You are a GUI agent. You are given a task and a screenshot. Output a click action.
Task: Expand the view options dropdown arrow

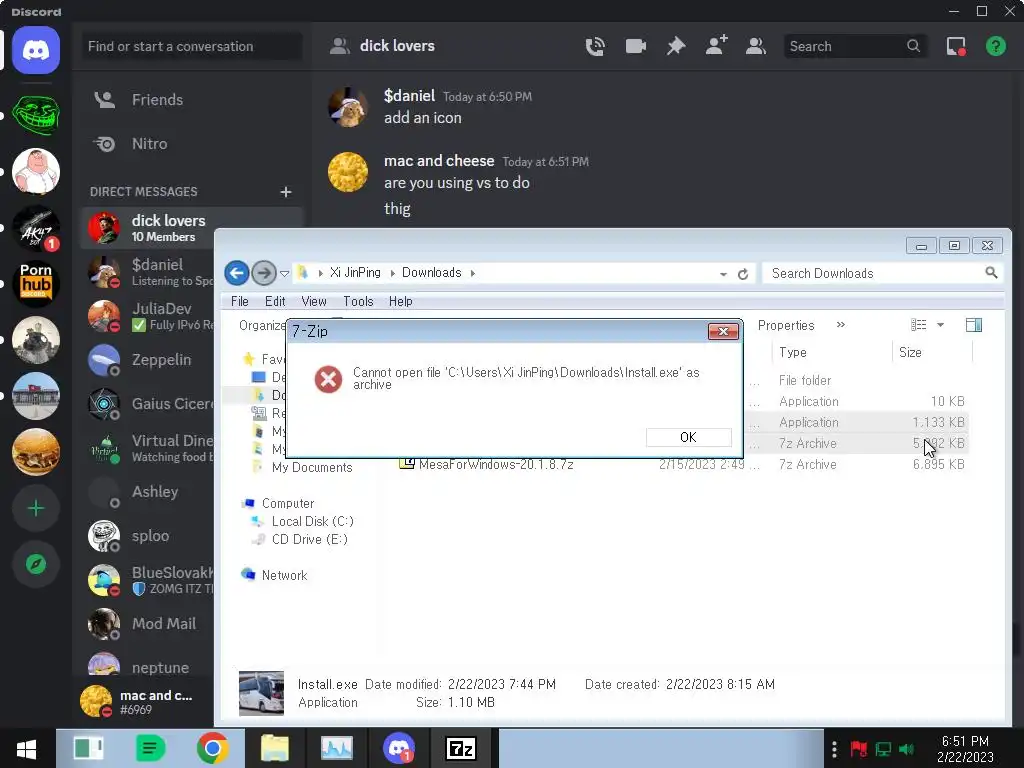pos(940,325)
